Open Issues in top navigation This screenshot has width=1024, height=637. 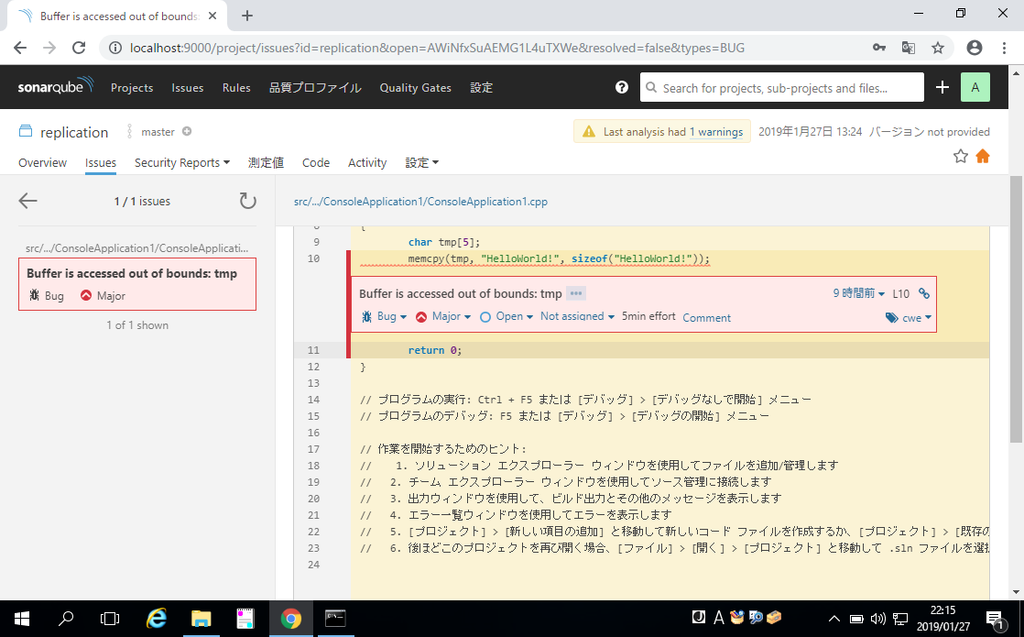click(187, 88)
